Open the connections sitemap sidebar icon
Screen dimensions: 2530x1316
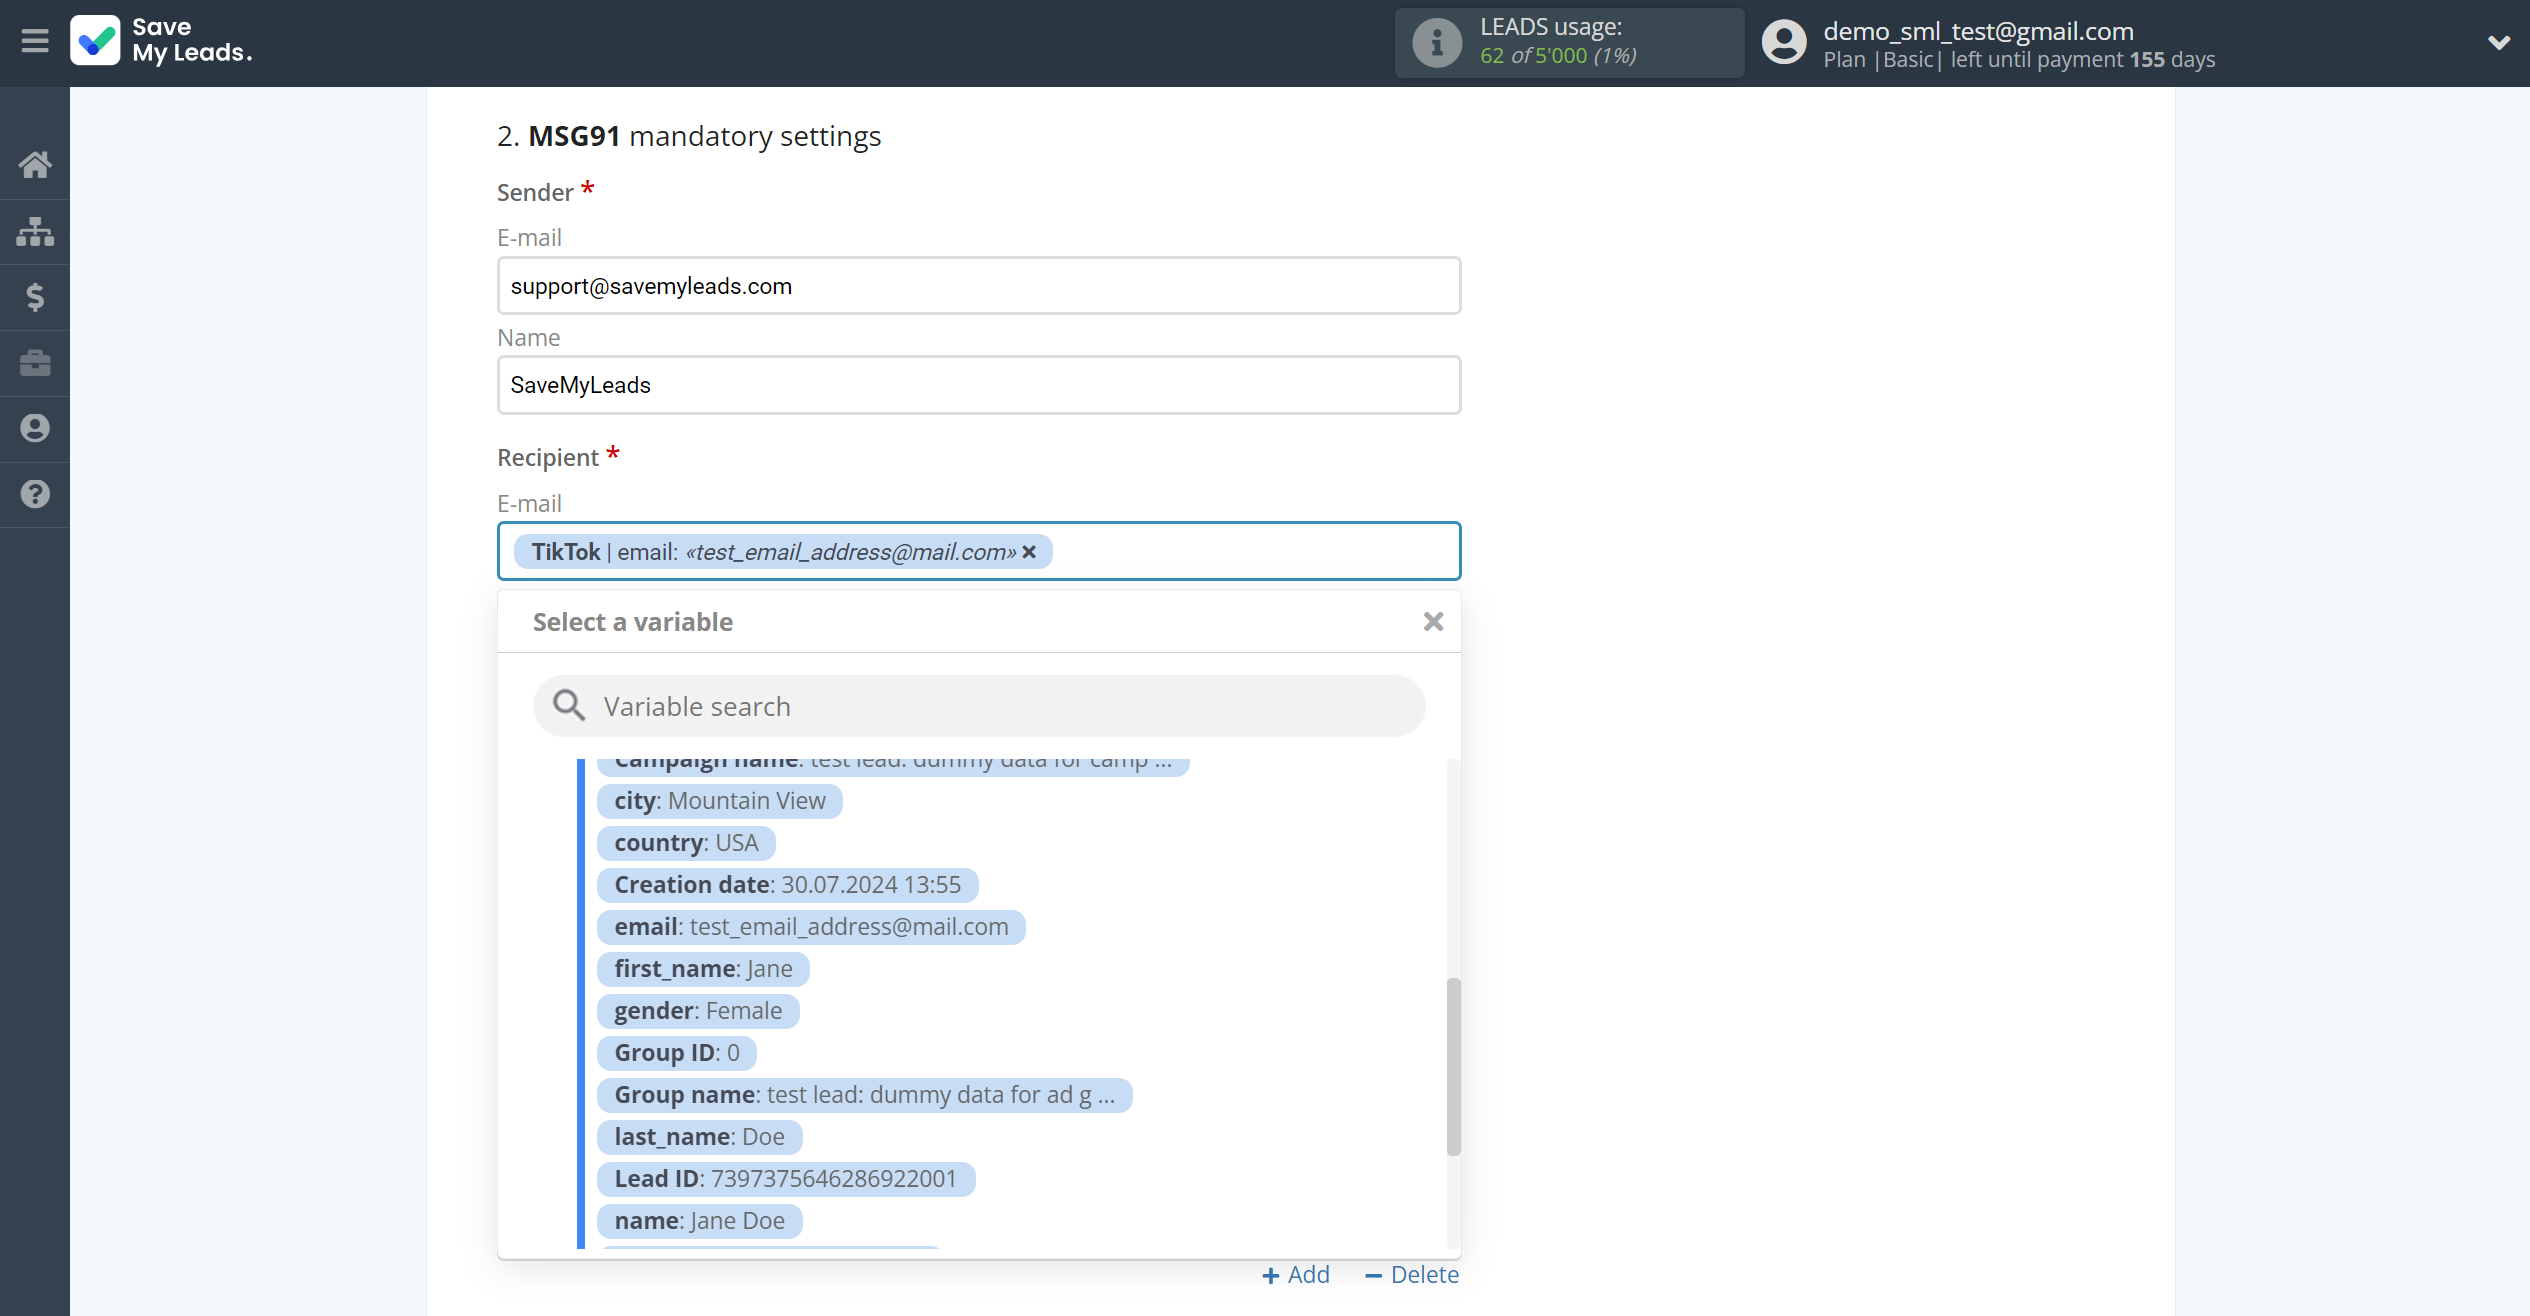click(x=35, y=231)
